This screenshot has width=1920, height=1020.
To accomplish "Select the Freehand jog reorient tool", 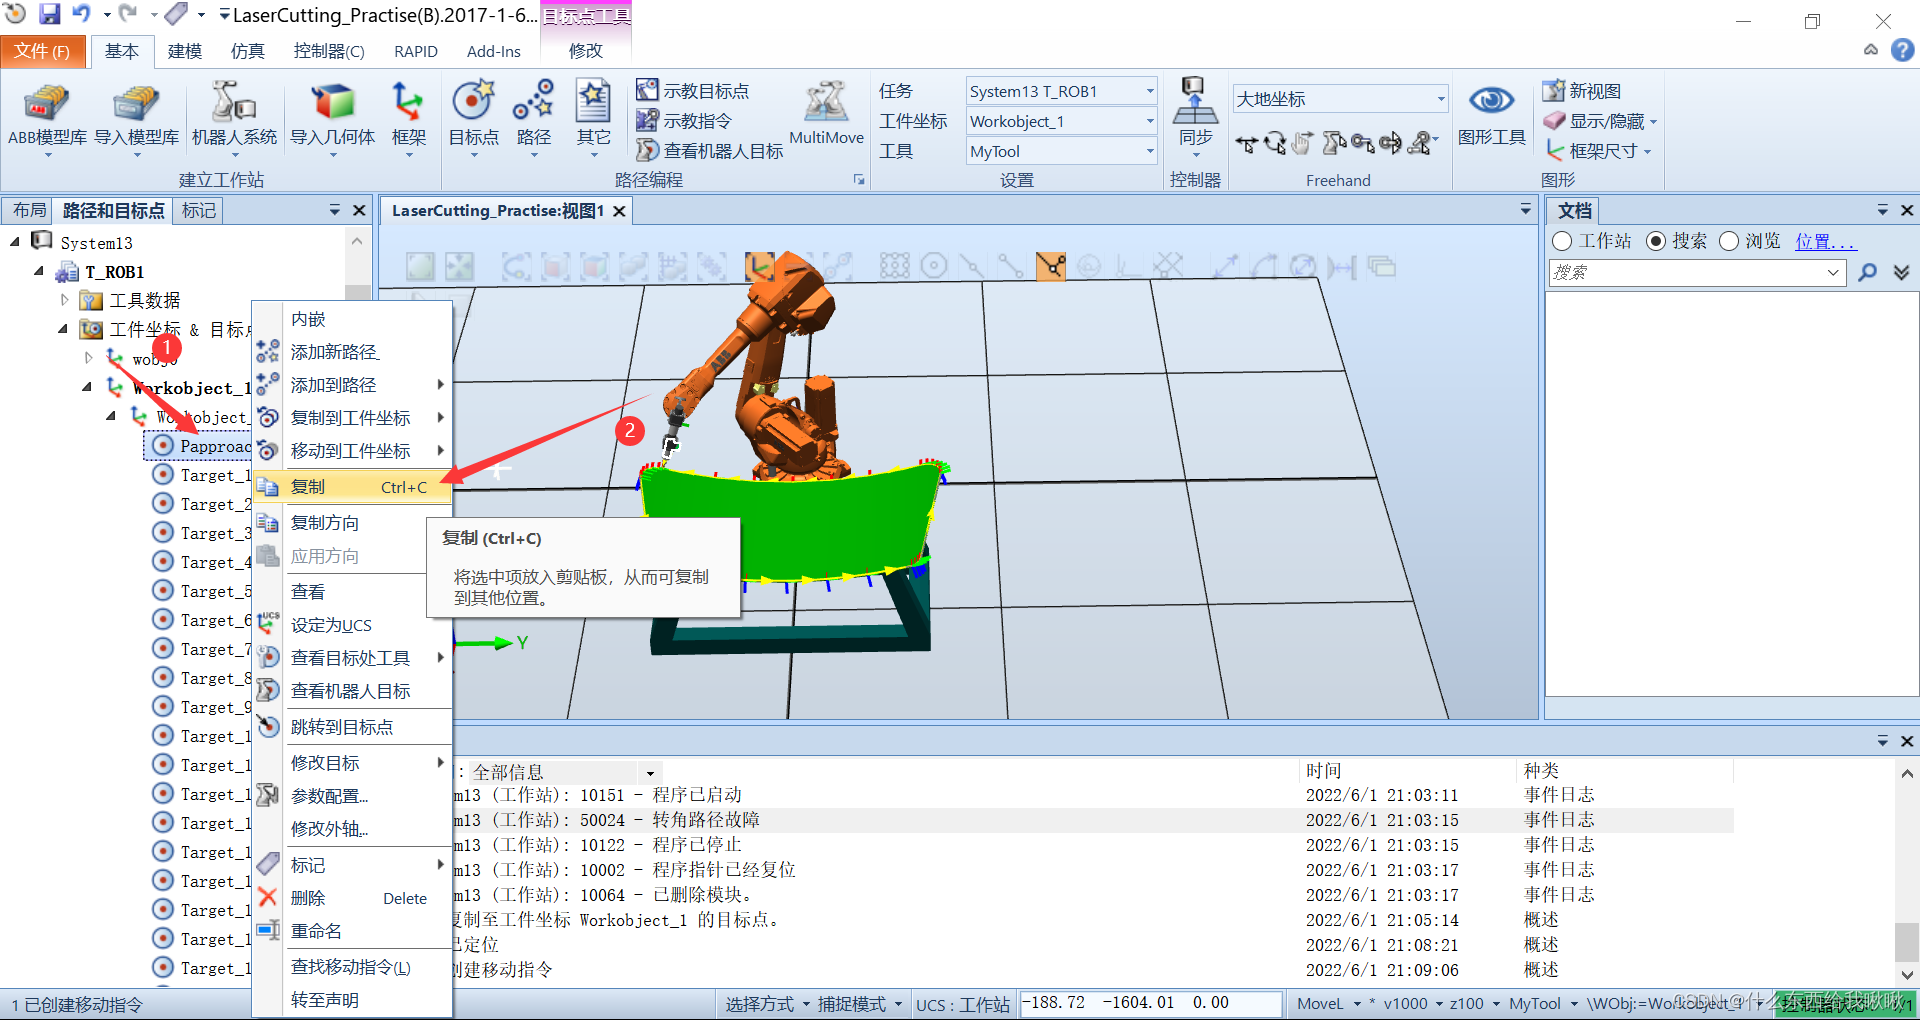I will coord(1391,144).
